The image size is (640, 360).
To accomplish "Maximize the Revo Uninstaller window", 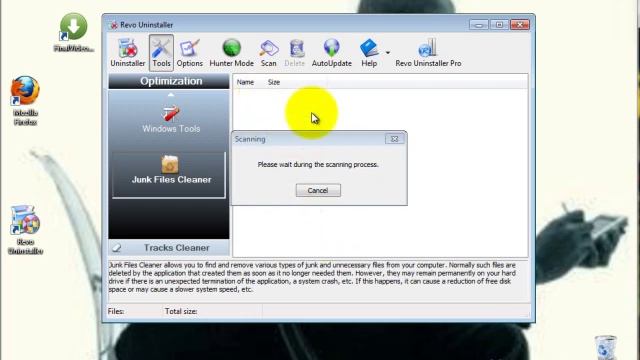I will [499, 25].
